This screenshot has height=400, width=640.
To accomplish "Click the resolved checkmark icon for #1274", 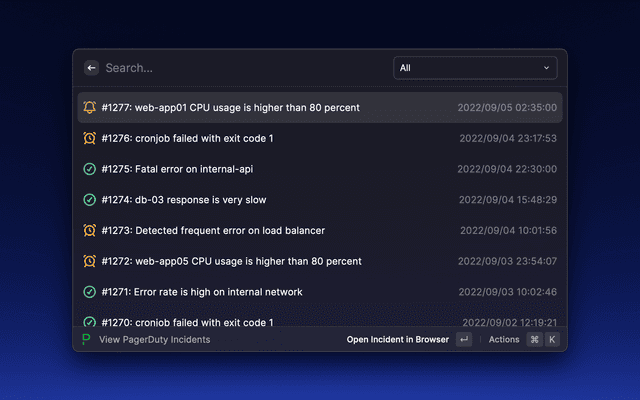I will (90, 200).
